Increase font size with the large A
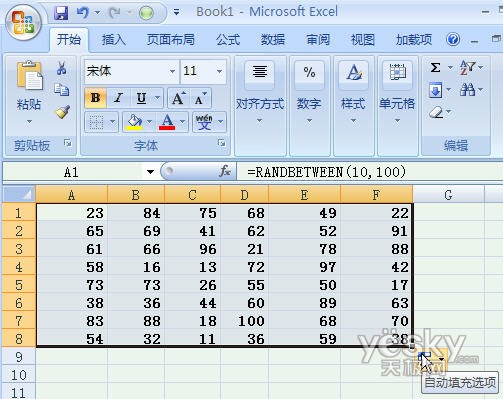 (178, 98)
